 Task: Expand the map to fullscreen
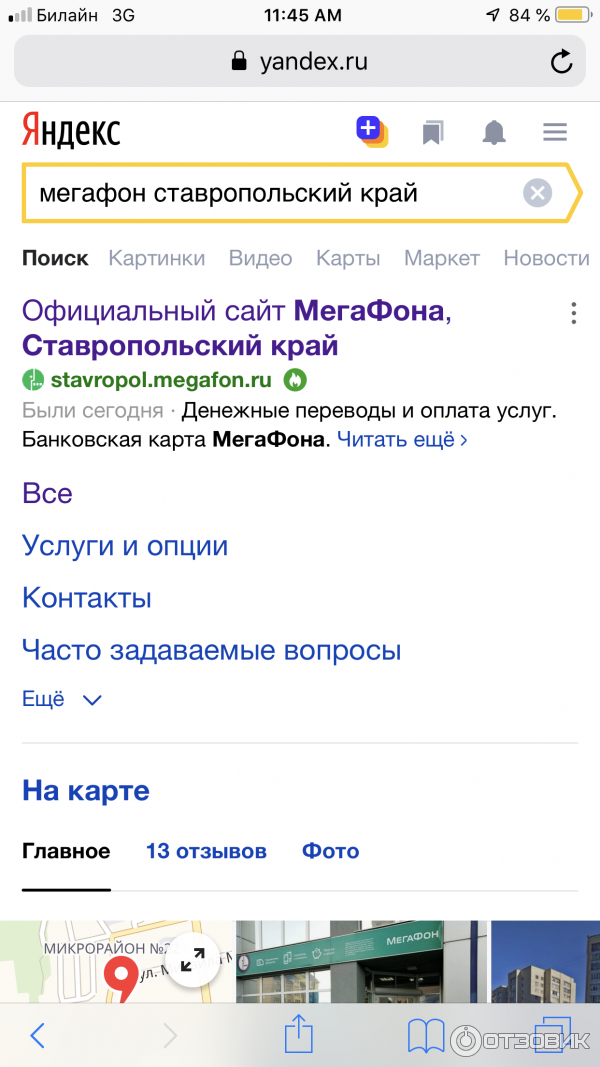click(192, 961)
